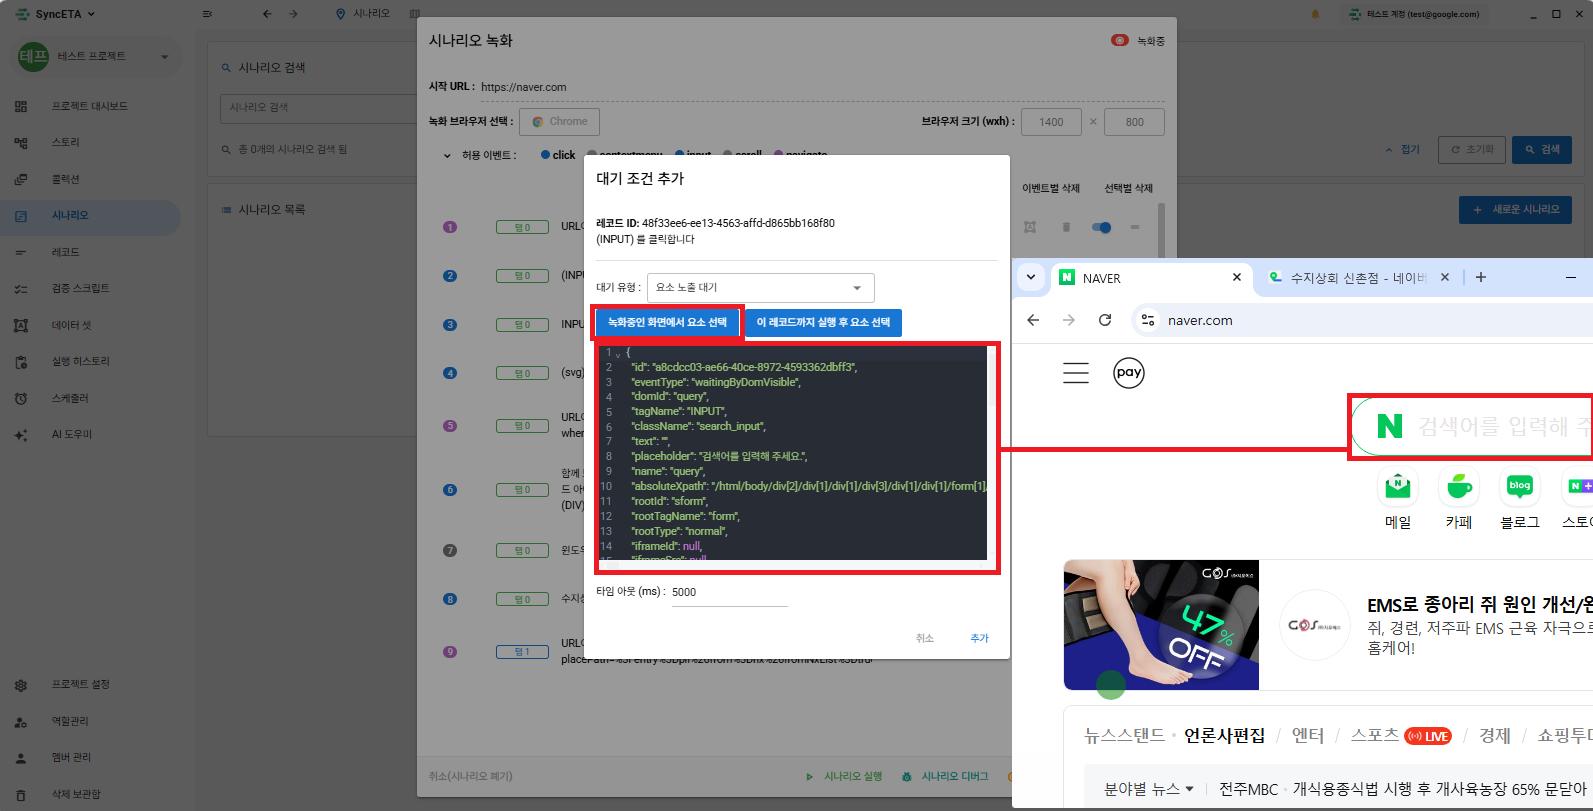The image size is (1593, 811).
Task: Open the 멤버 관리 person icon
Action: 21,758
